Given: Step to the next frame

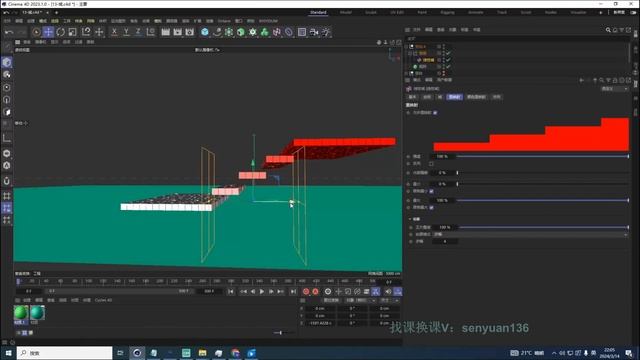Looking at the screenshot, I should point(271,291).
